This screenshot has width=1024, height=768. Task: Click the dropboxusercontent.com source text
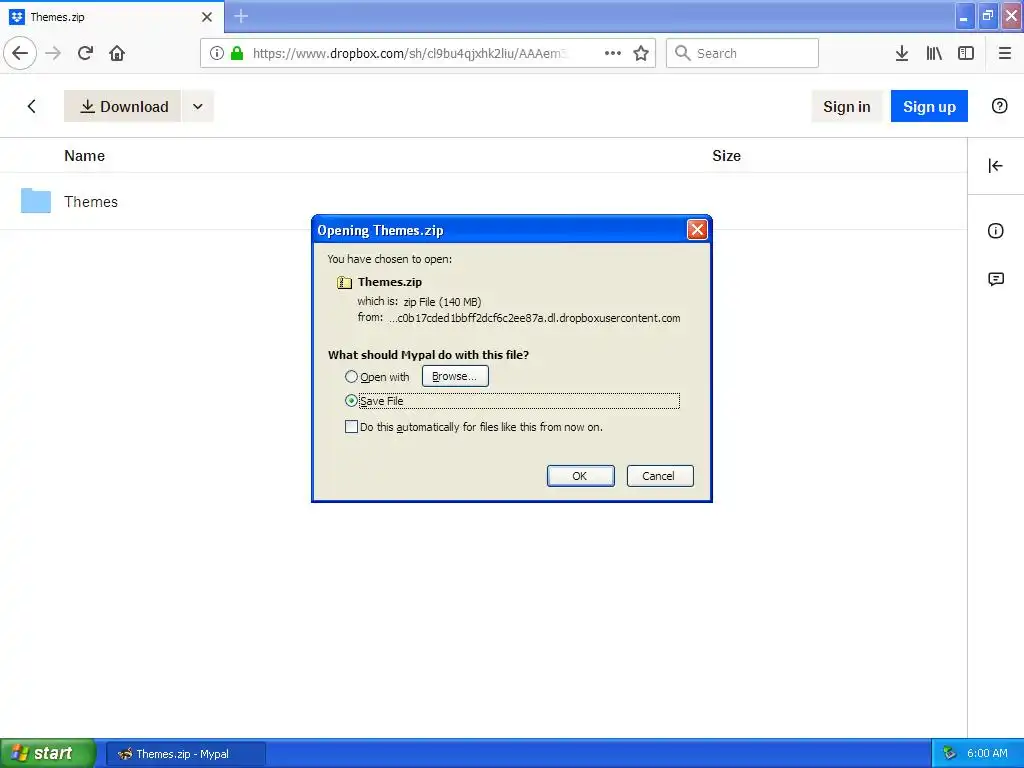click(535, 318)
